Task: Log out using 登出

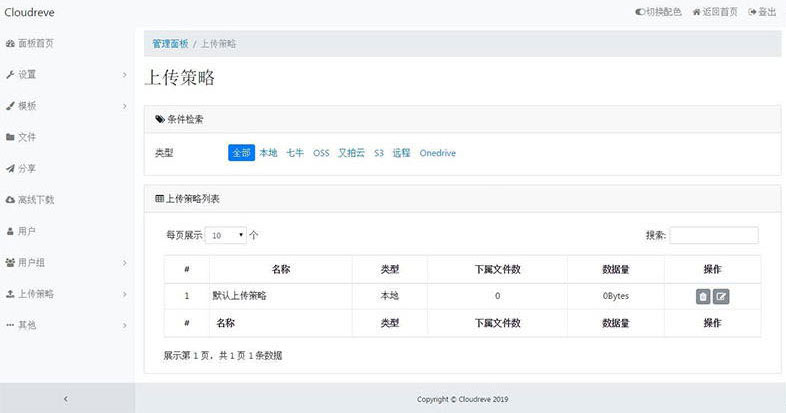Action: (x=762, y=12)
